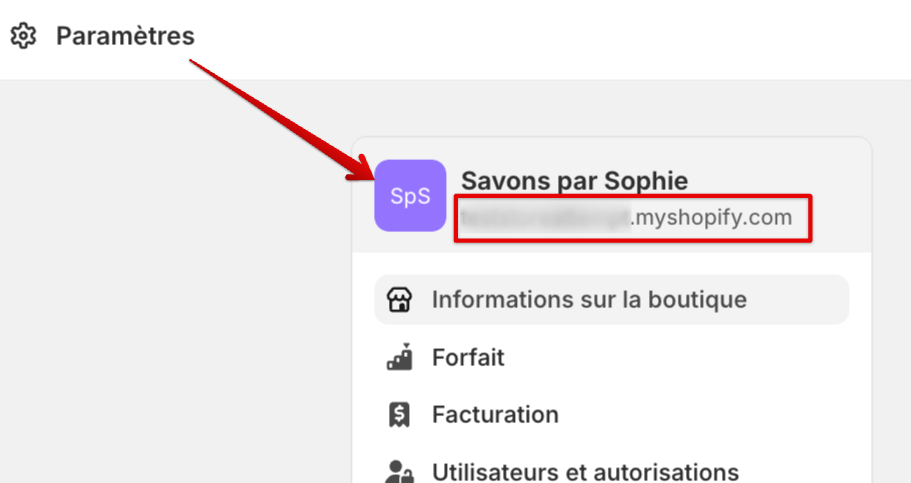
Task: Click the purple SpS store avatar
Action: point(410,196)
